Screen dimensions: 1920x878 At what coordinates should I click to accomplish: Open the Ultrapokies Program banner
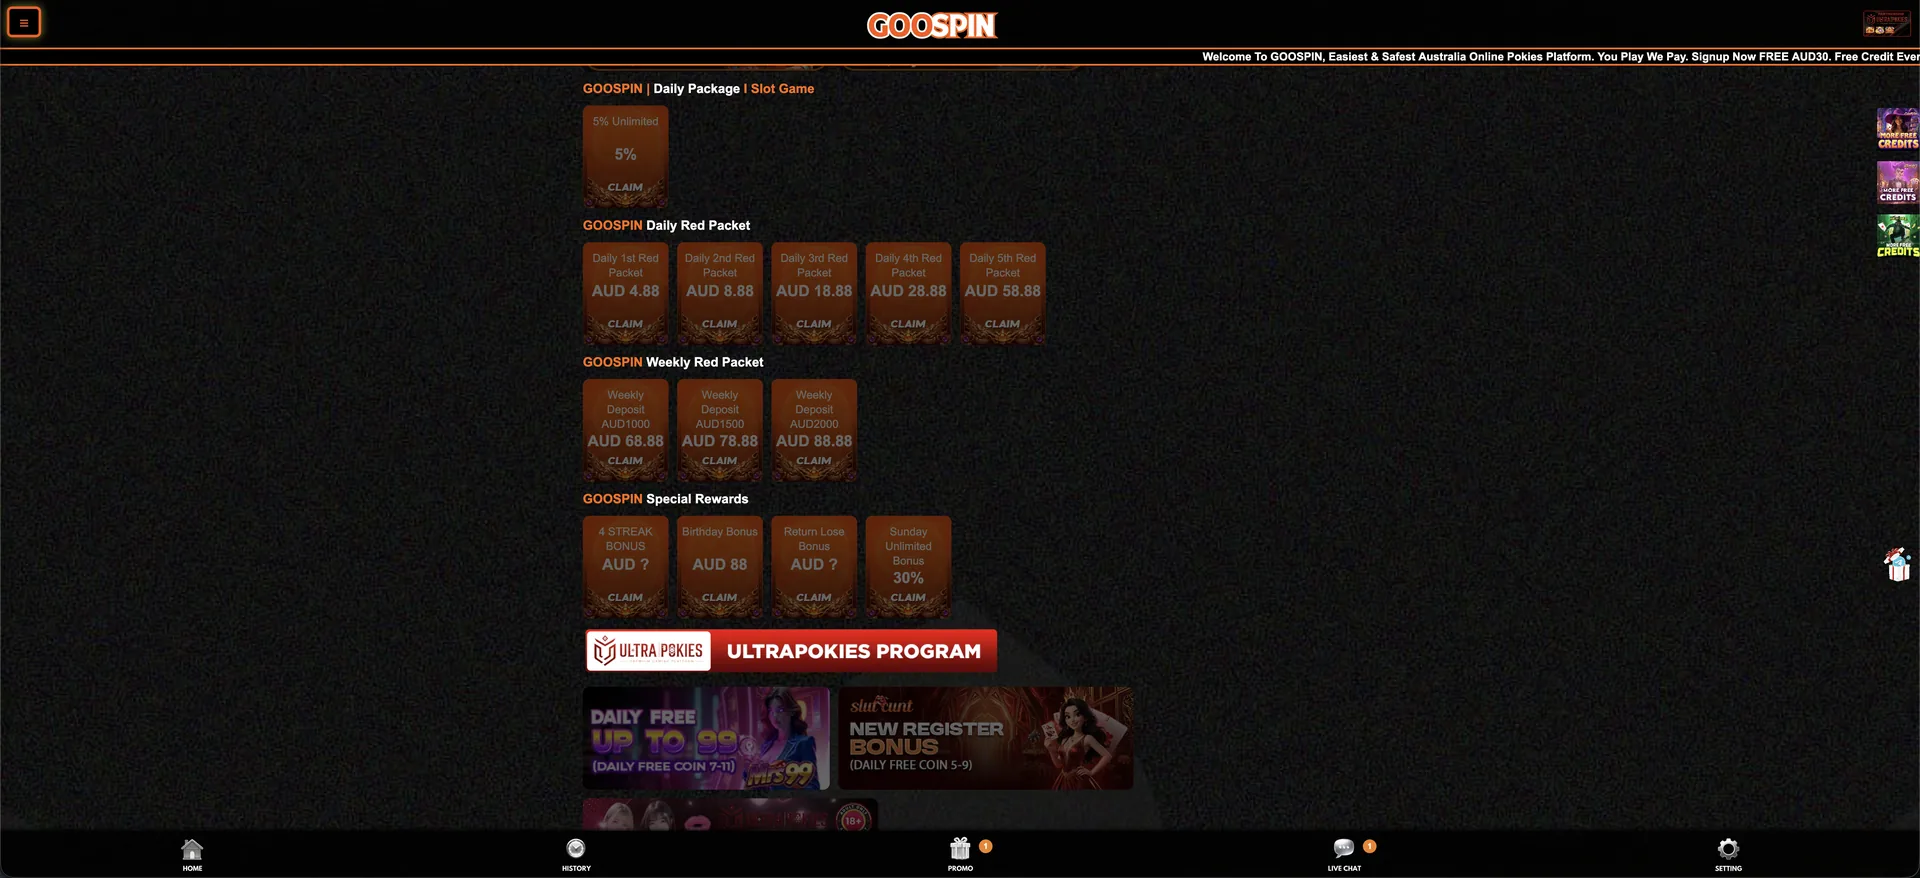point(791,651)
